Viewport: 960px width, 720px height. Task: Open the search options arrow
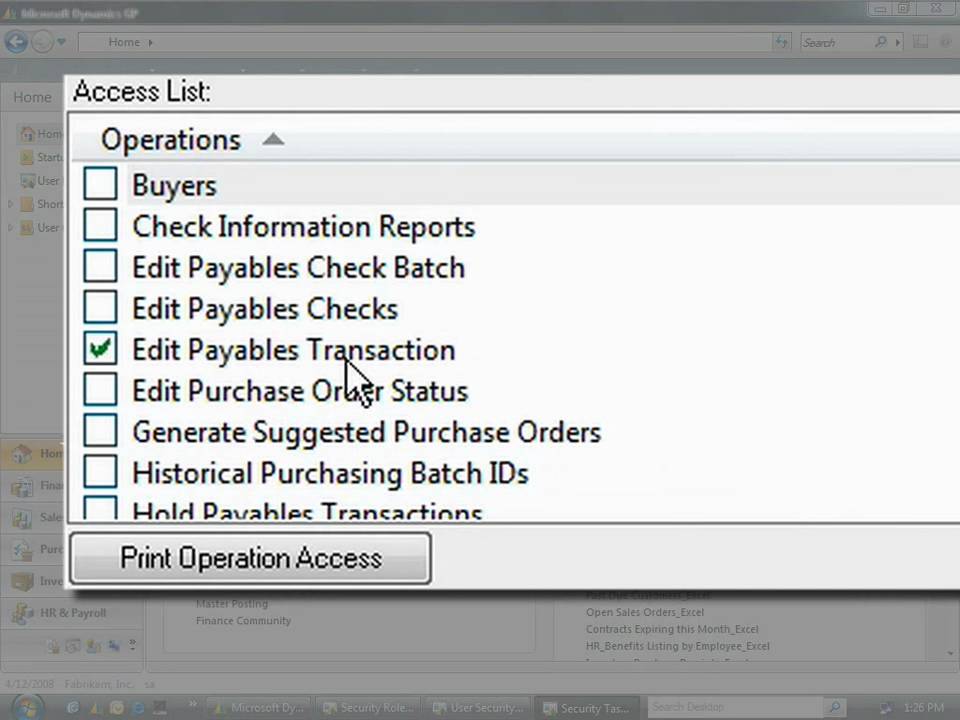898,42
